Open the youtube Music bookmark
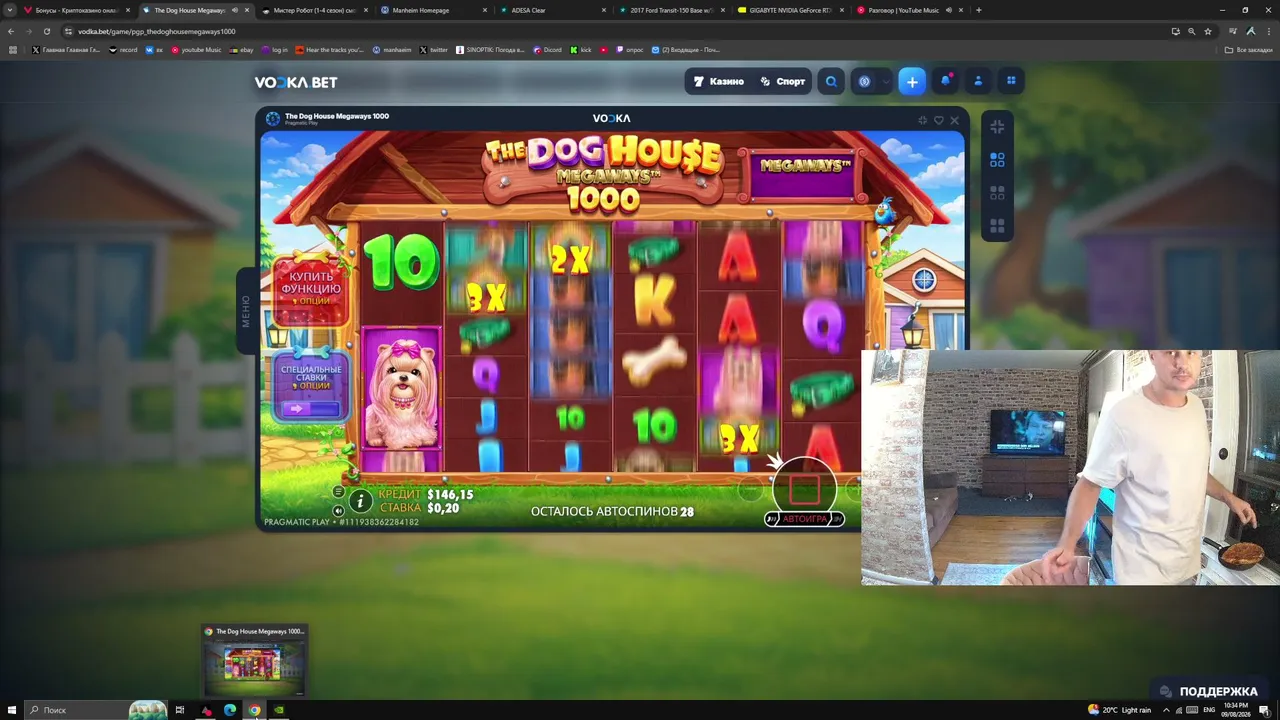Screen dimensions: 1280x720 [x=196, y=49]
